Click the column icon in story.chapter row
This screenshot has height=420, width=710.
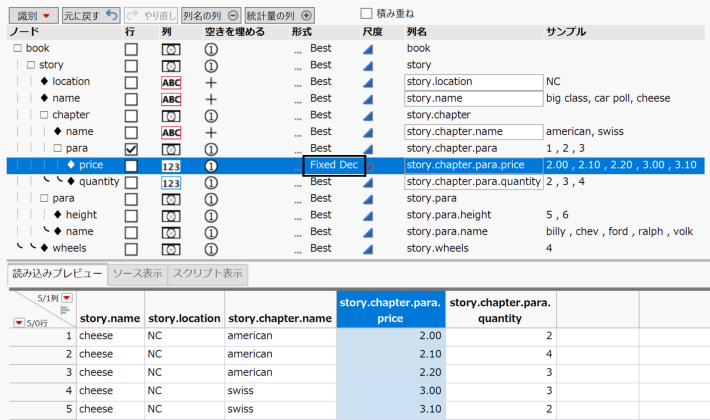[x=171, y=115]
